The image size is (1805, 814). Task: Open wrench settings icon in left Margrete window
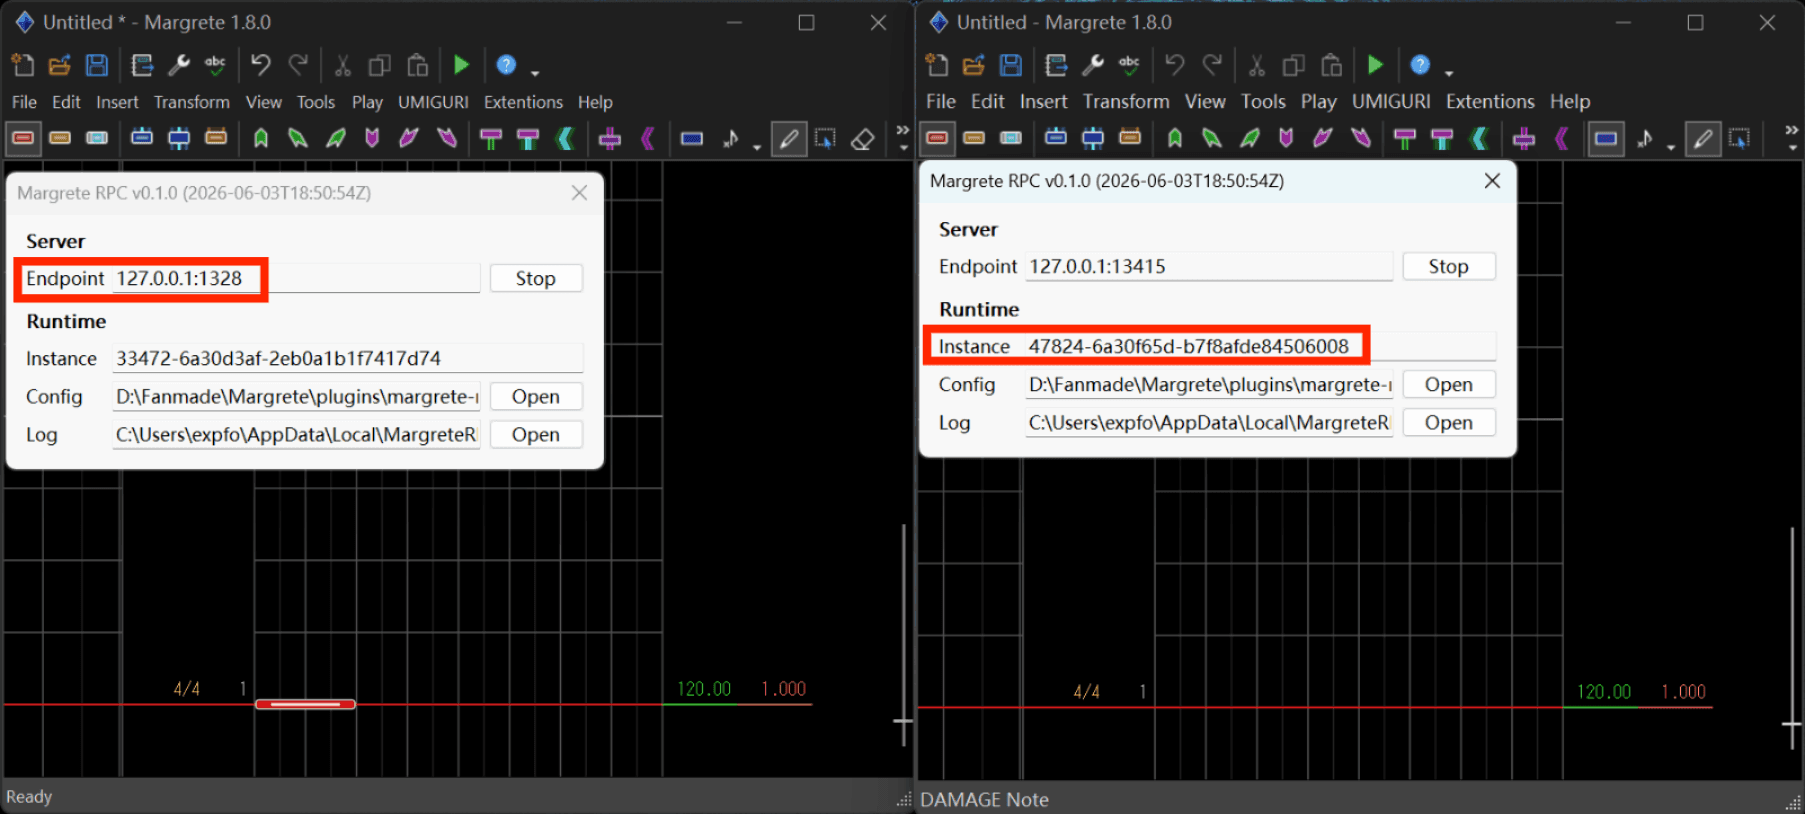click(x=179, y=65)
